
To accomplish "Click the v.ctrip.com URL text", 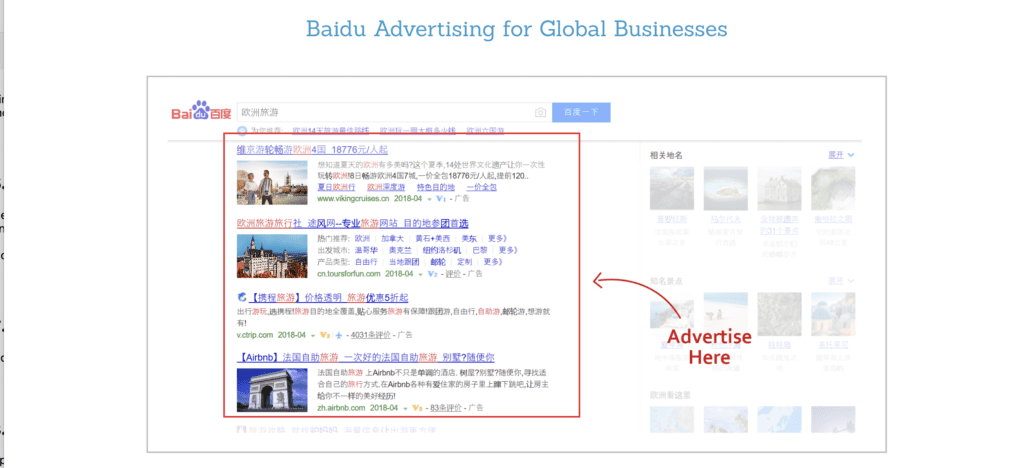I will point(255,335).
